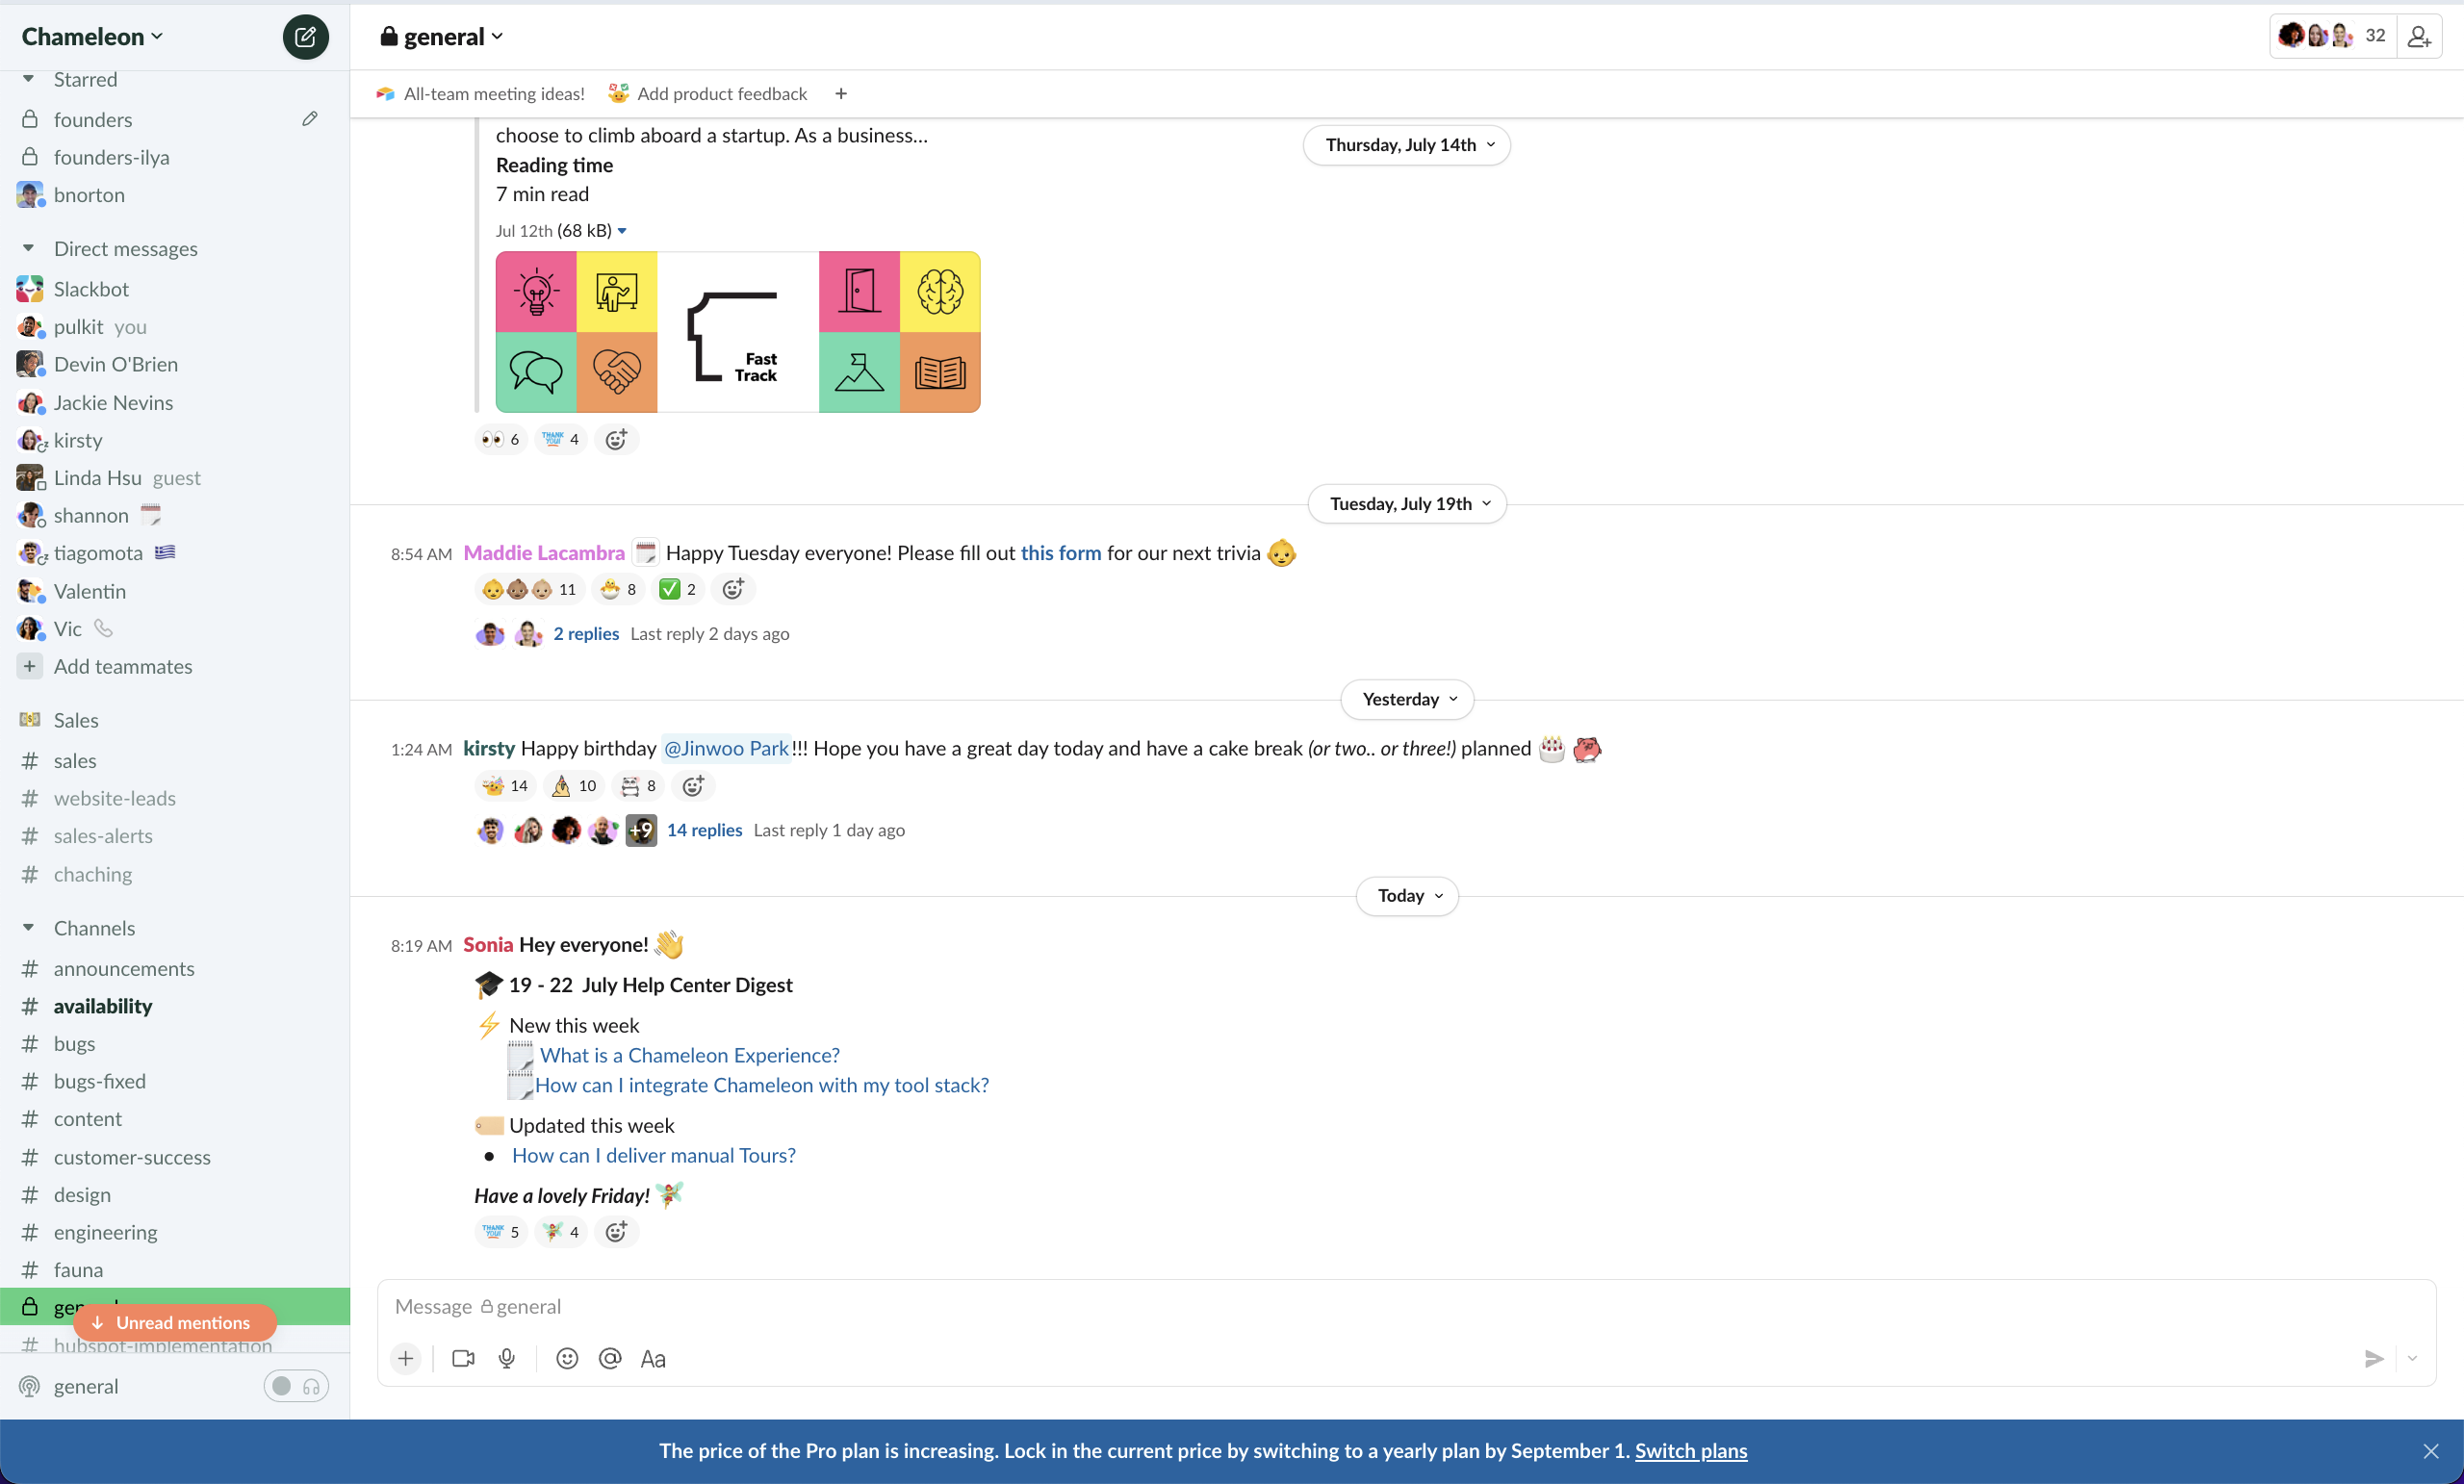
Task: Open the emoji picker in composer
Action: (x=567, y=1358)
